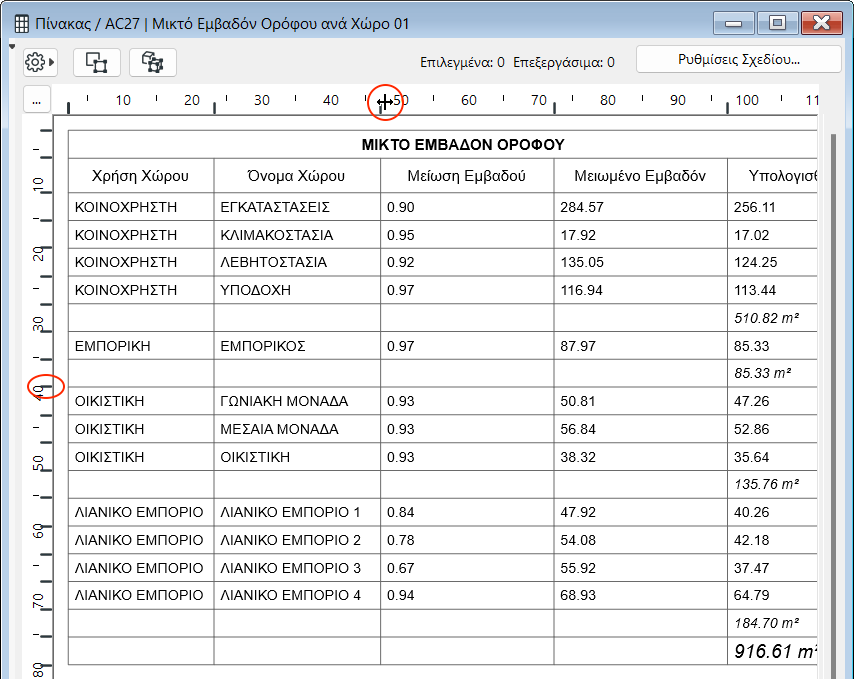This screenshot has height=679, width=854.
Task: Close the schedule window
Action: (824, 23)
